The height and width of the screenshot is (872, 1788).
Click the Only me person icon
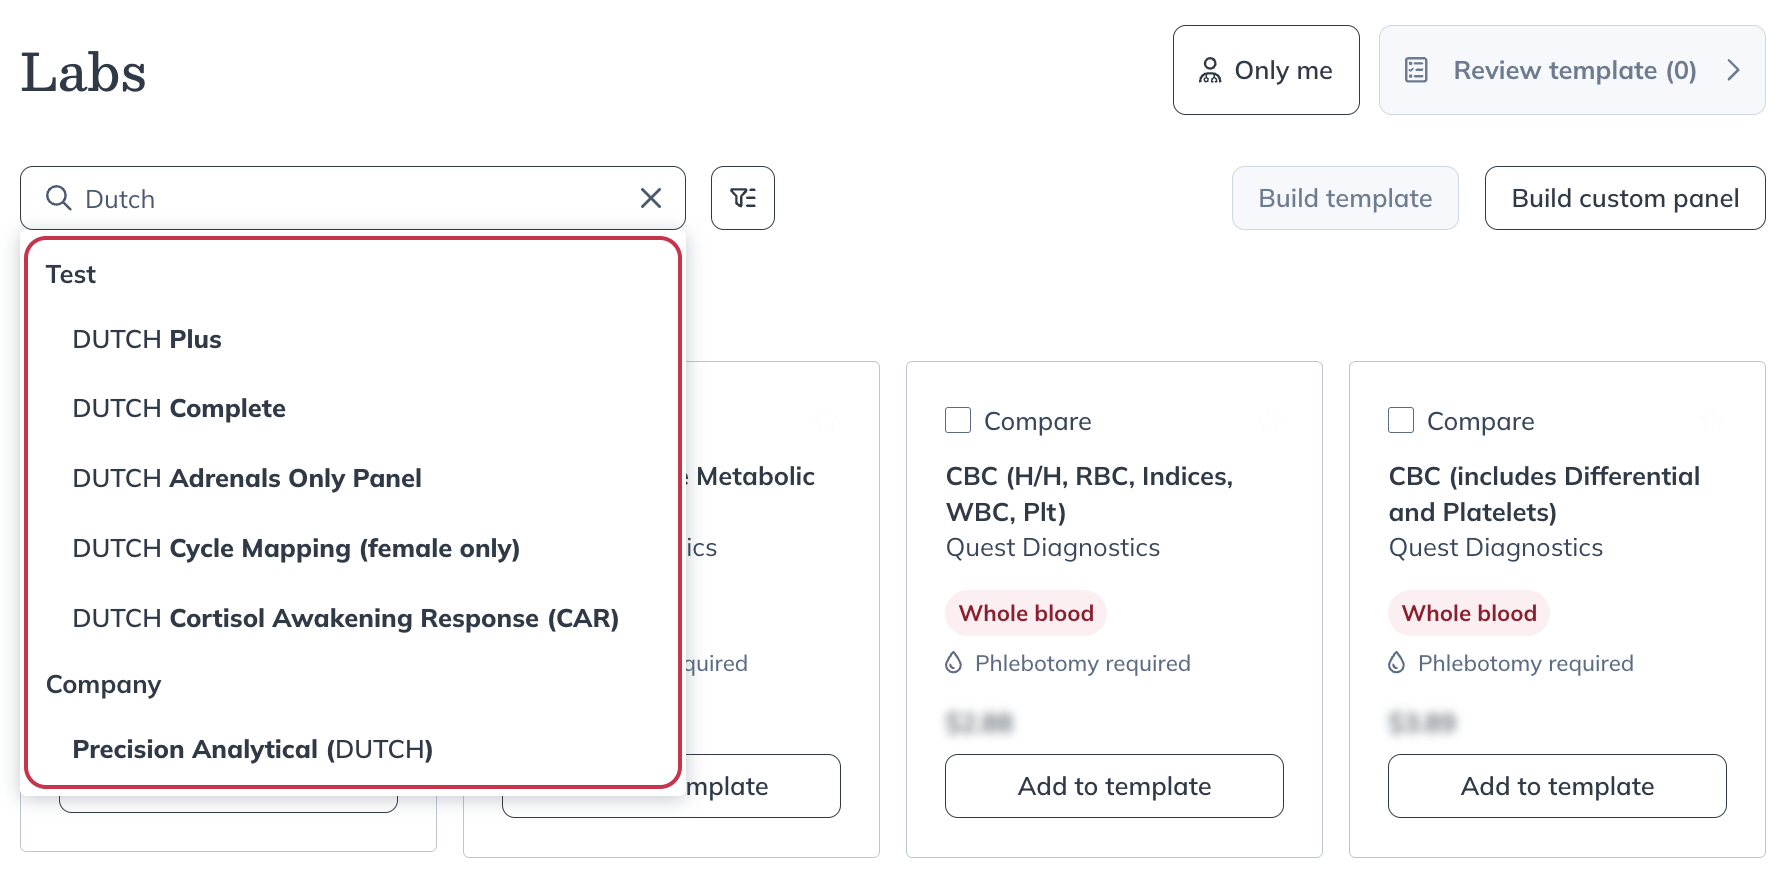coord(1210,70)
